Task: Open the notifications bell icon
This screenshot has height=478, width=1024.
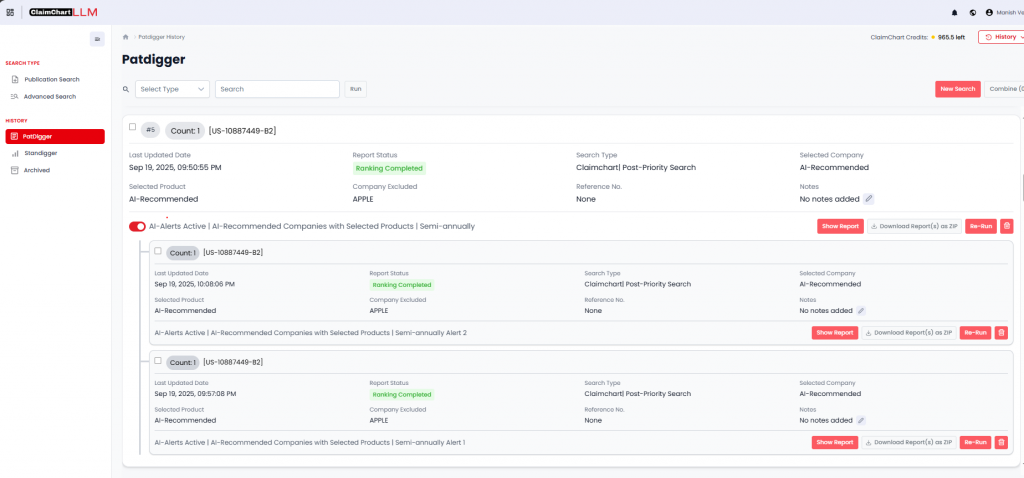Action: coord(954,12)
